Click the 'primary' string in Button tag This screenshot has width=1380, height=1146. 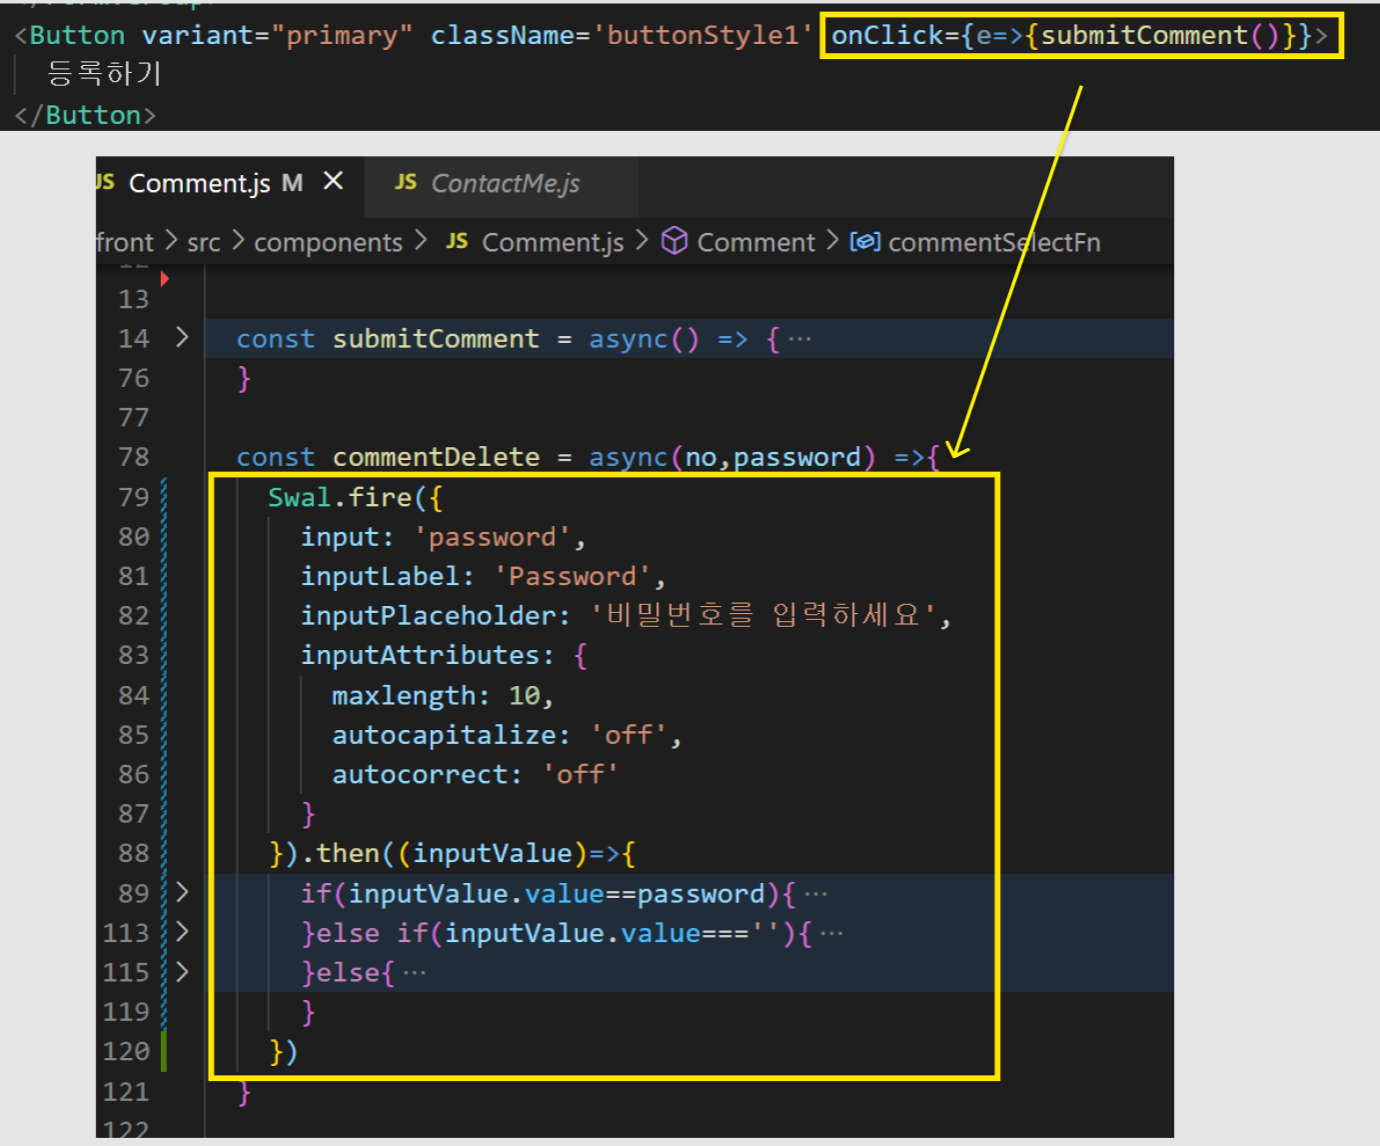tap(342, 36)
